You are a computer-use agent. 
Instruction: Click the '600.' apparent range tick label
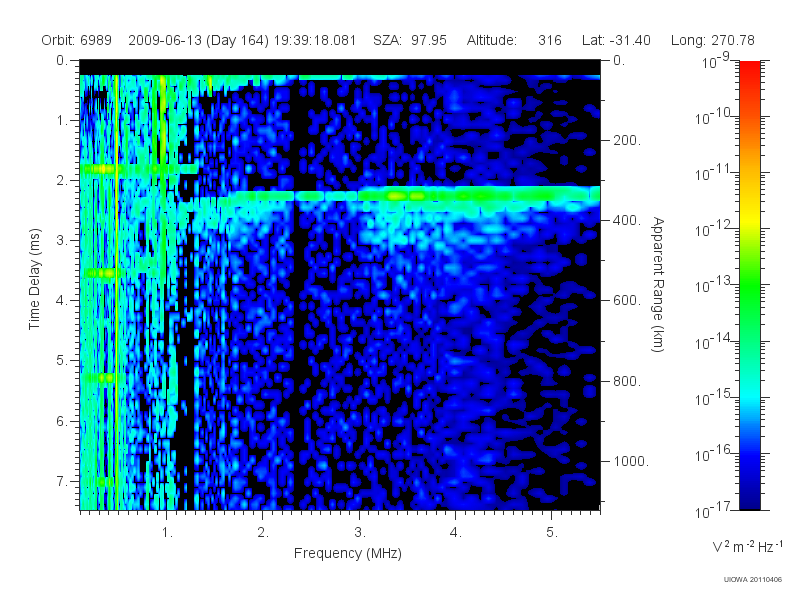click(x=627, y=301)
